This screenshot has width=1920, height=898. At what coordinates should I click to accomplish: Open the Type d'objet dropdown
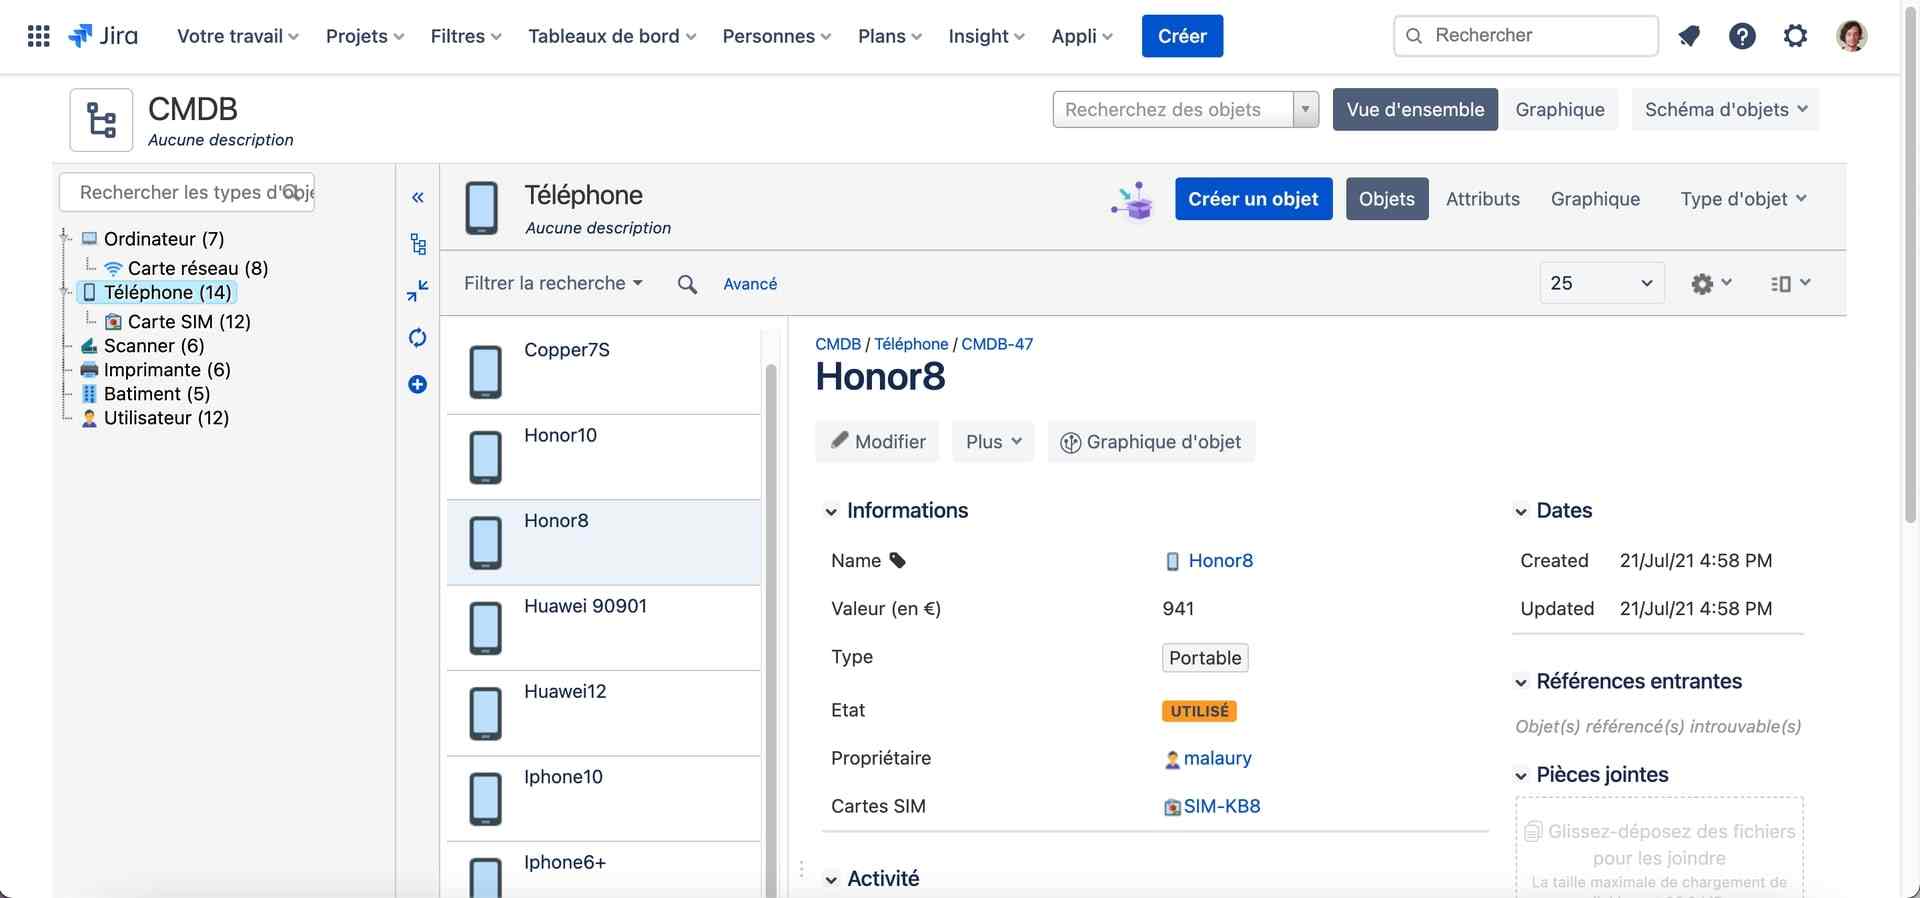1743,199
